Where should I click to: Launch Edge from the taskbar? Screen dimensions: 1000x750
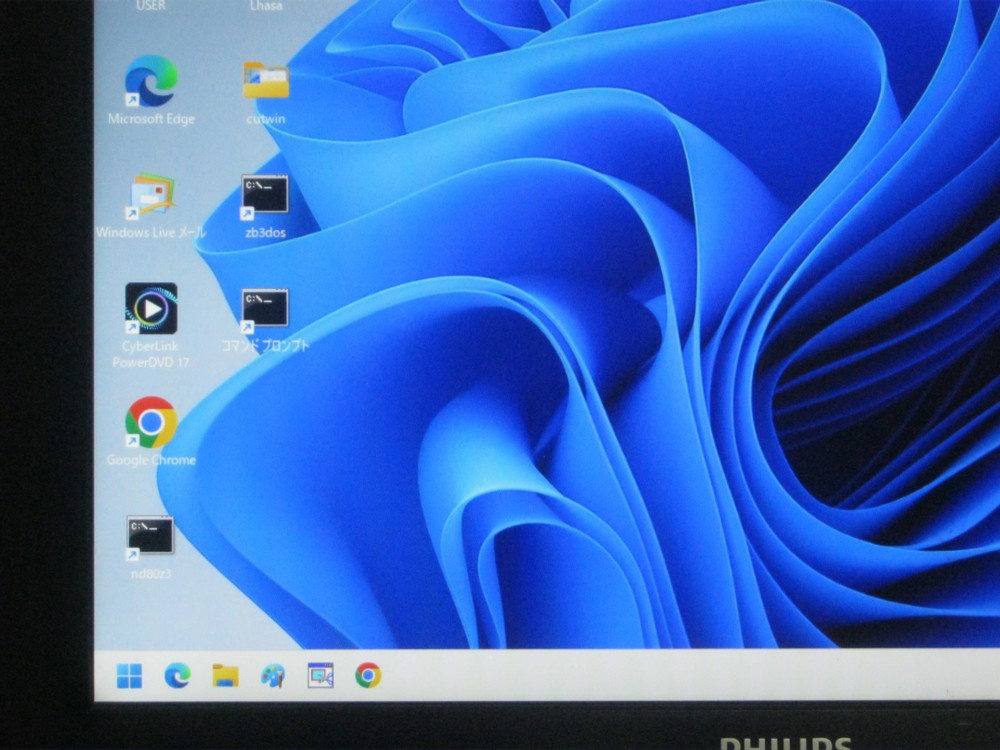point(177,676)
